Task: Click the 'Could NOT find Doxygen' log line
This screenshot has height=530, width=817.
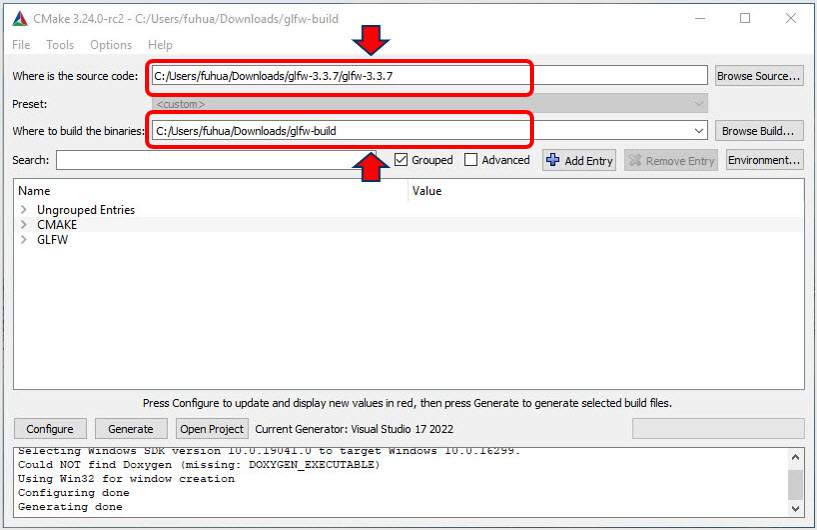Action: [199, 464]
